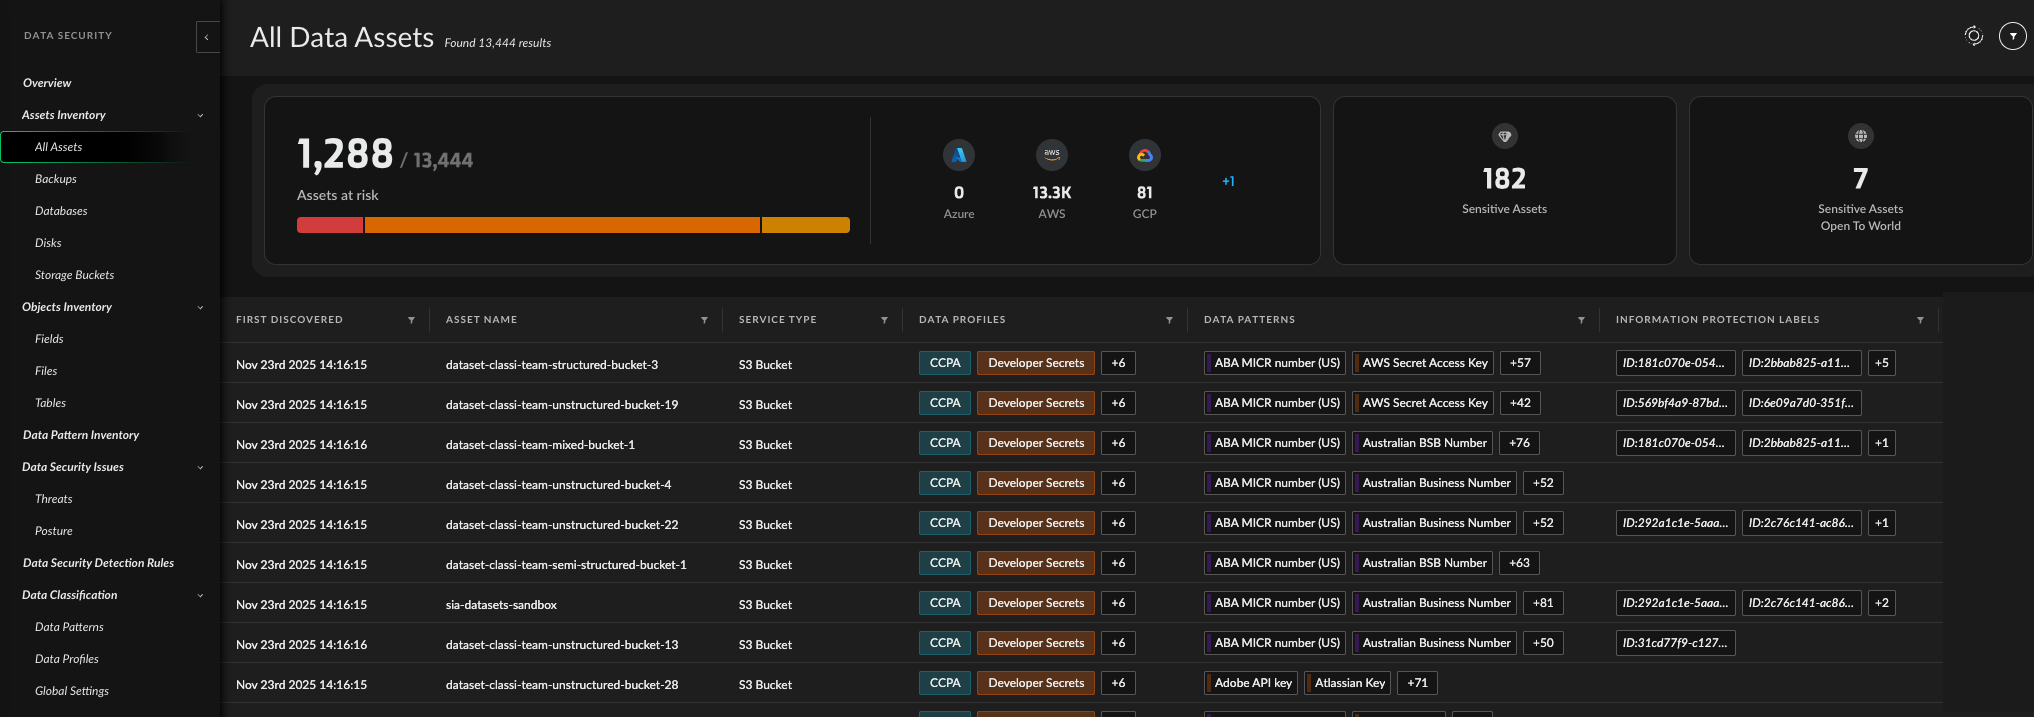Select All Assets in the sidebar
This screenshot has height=717, width=2034.
click(58, 147)
